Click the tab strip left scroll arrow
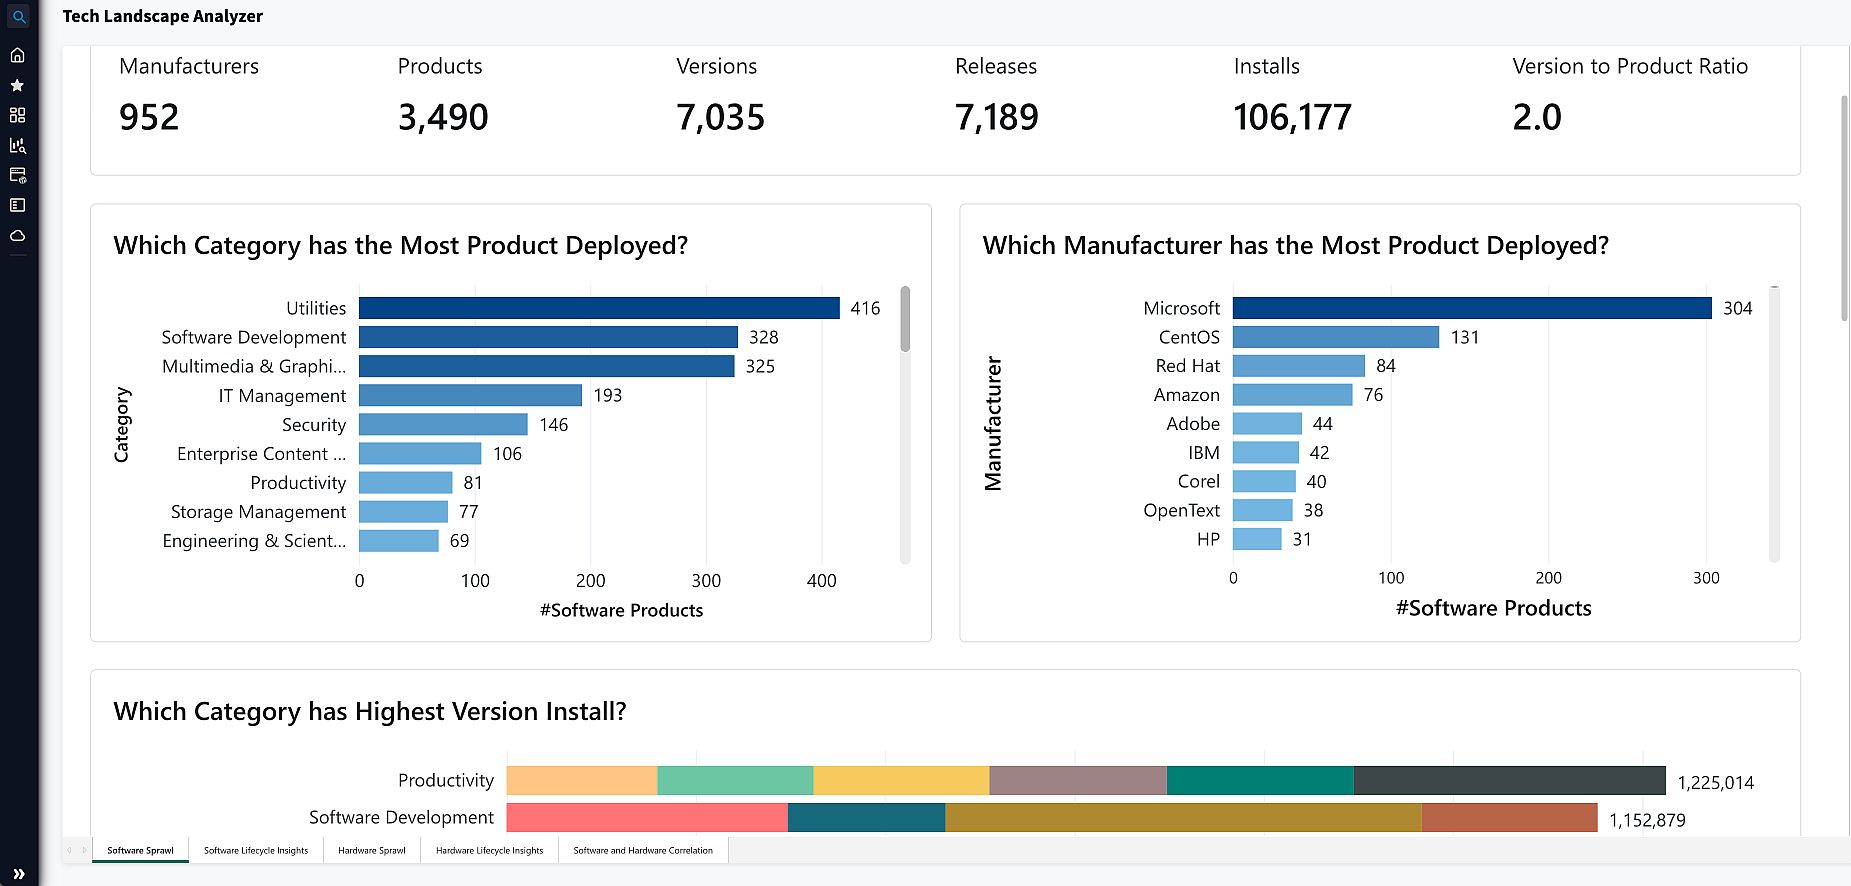1851x886 pixels. click(69, 850)
